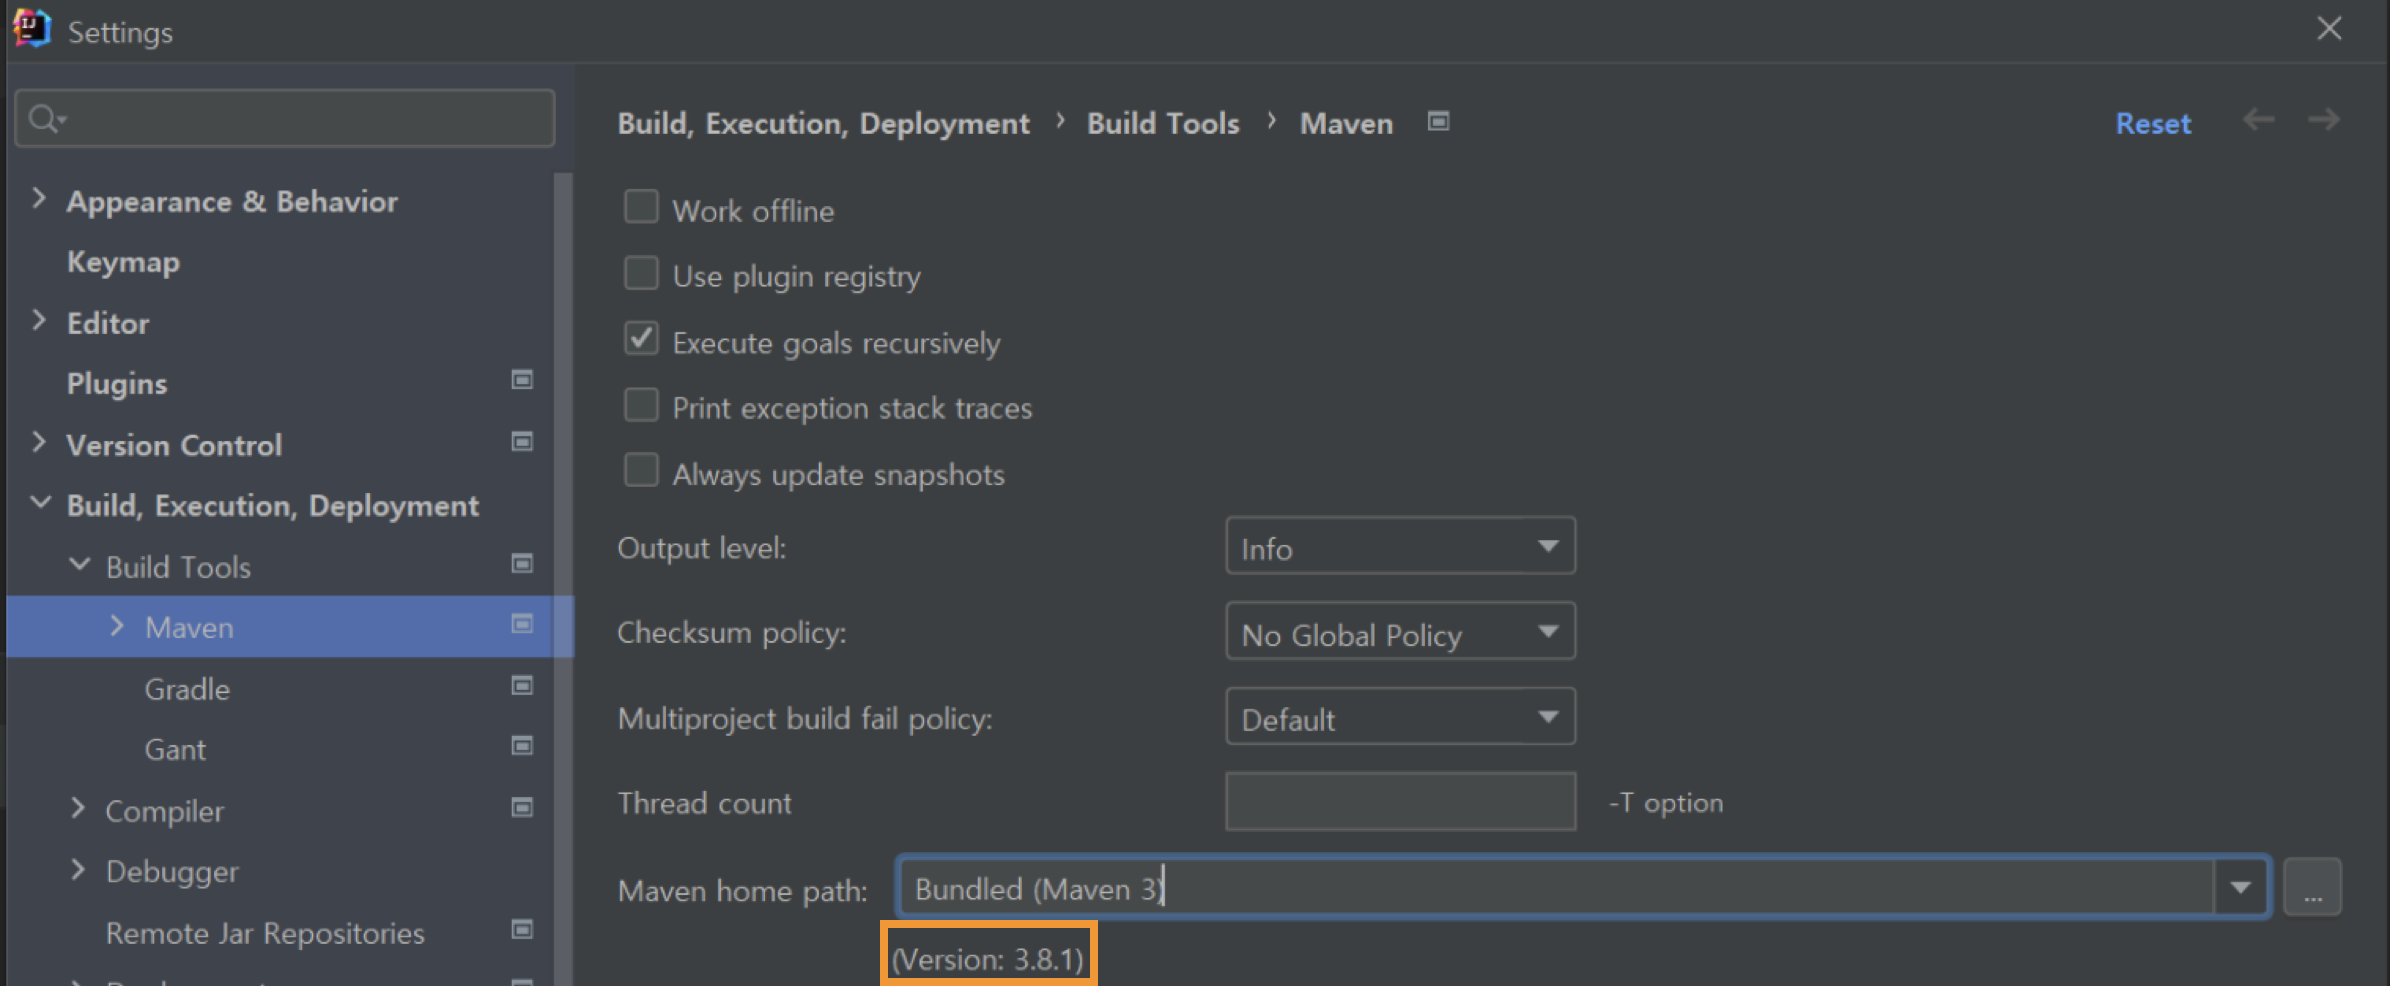The image size is (2390, 988).
Task: Go back with the left arrow icon
Action: [x=2258, y=121]
